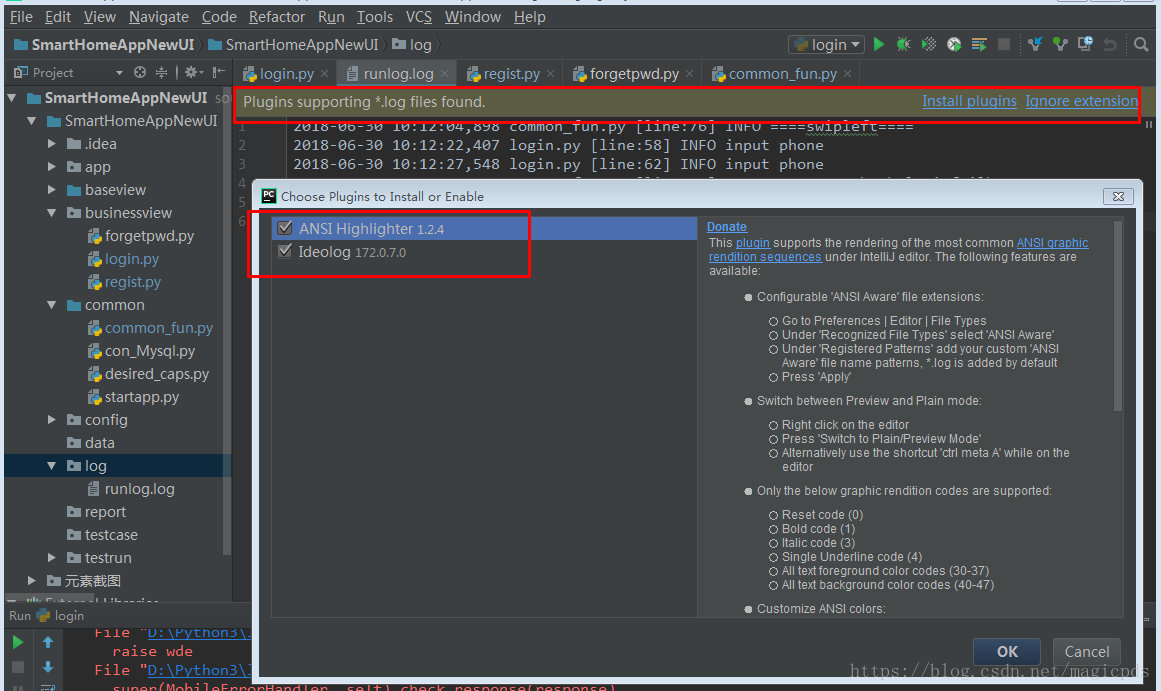Open the Project panel gear settings
Screen dimensions: 1161x691
(x=193, y=73)
